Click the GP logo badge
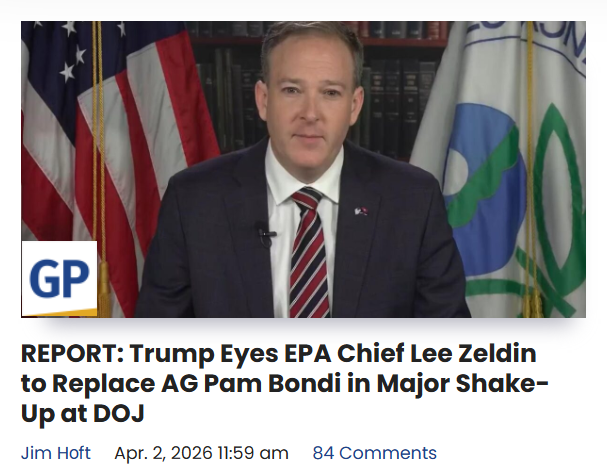 pyautogui.click(x=60, y=279)
